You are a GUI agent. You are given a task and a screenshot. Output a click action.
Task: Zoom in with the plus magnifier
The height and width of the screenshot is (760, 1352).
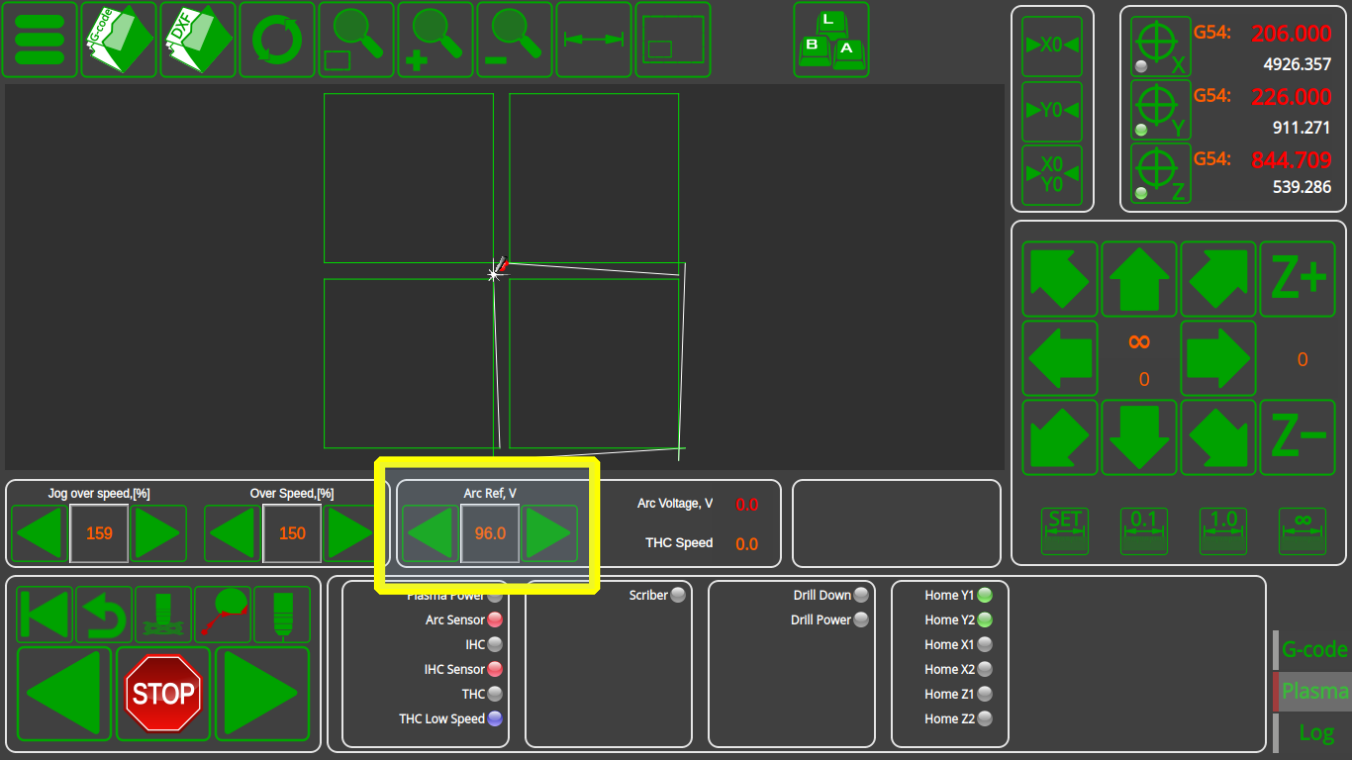point(435,40)
